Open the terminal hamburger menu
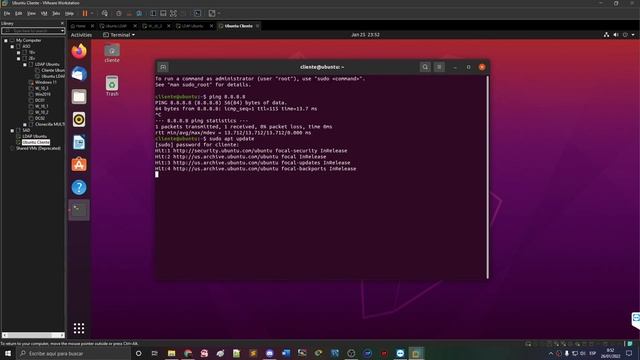Screen dimensions: 640x360 tap(439, 67)
